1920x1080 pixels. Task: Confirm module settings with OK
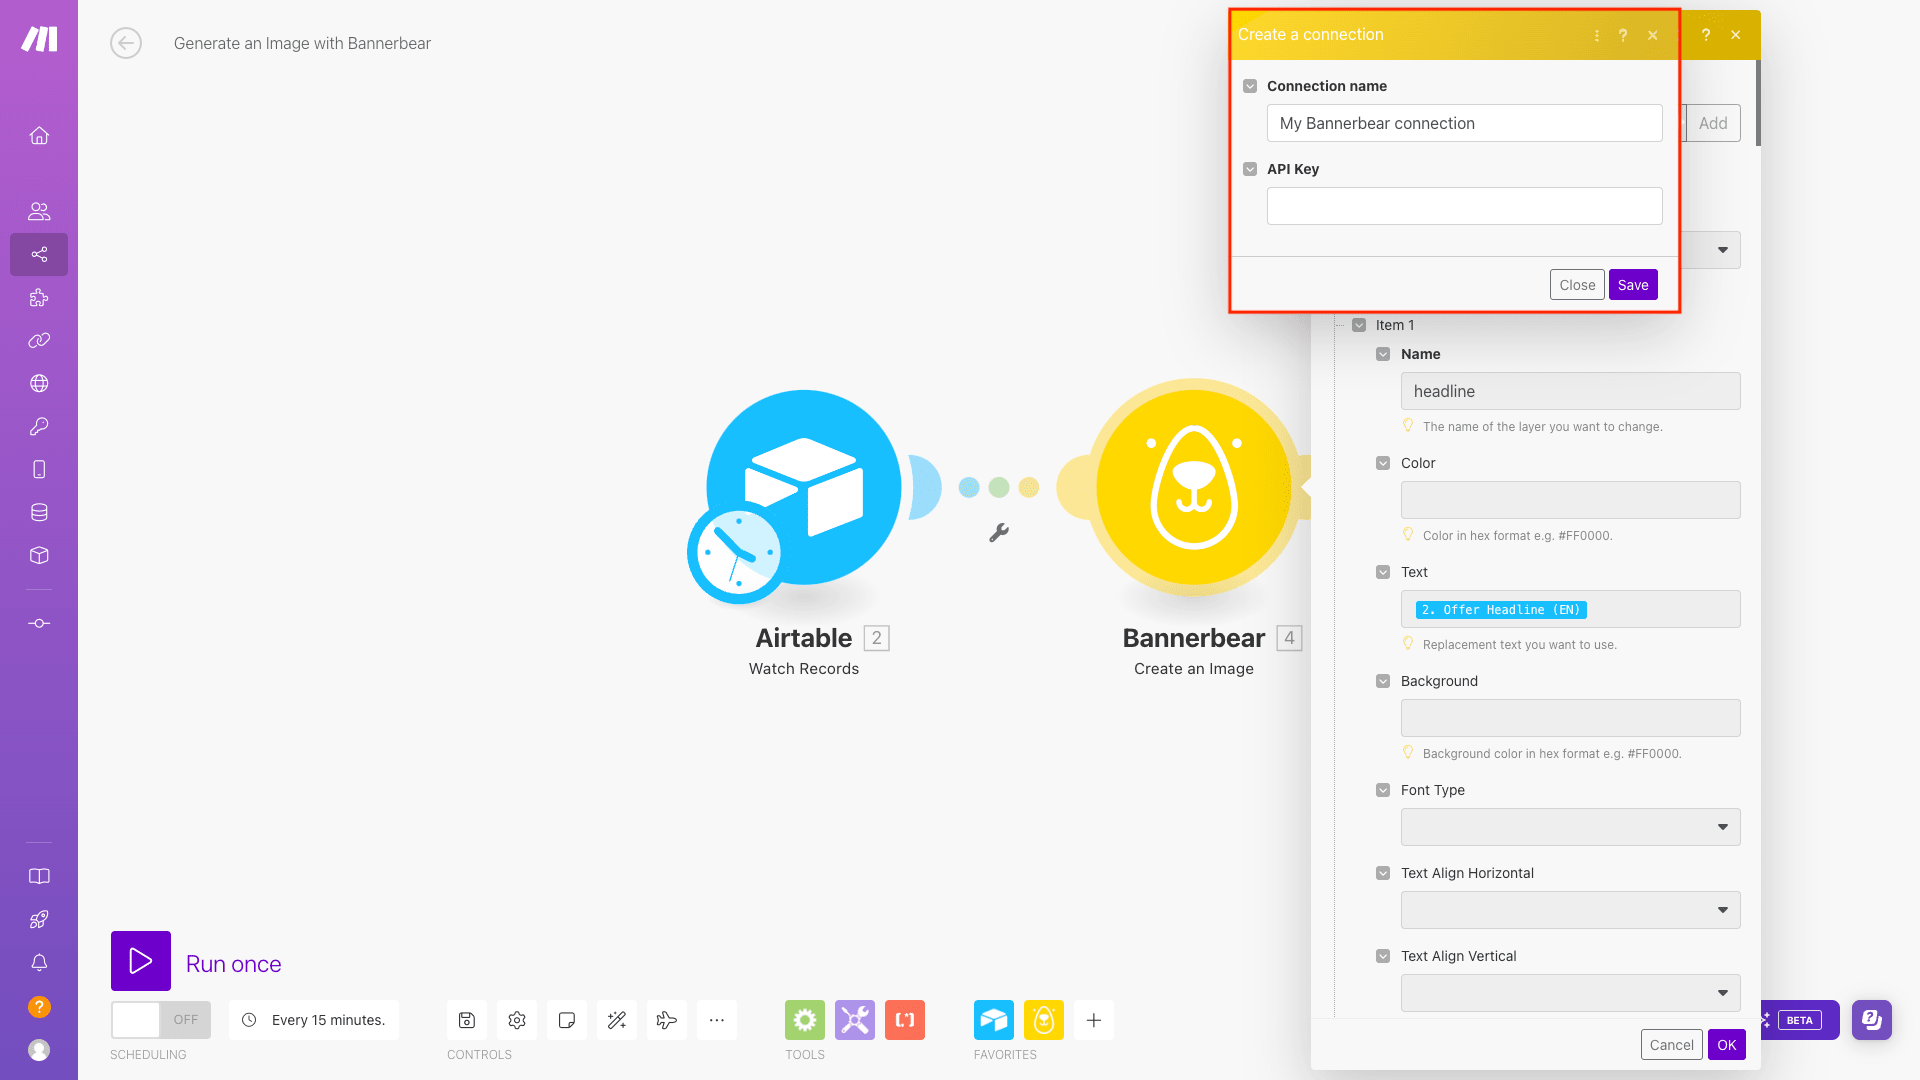click(x=1727, y=1045)
